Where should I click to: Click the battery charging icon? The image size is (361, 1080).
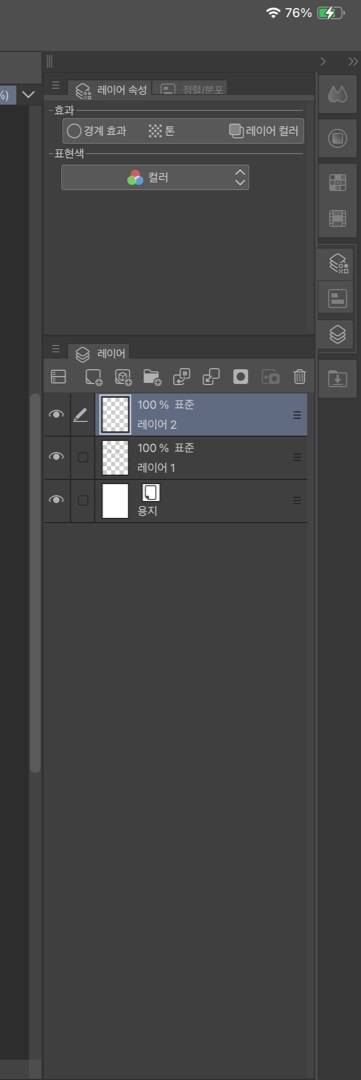330,13
